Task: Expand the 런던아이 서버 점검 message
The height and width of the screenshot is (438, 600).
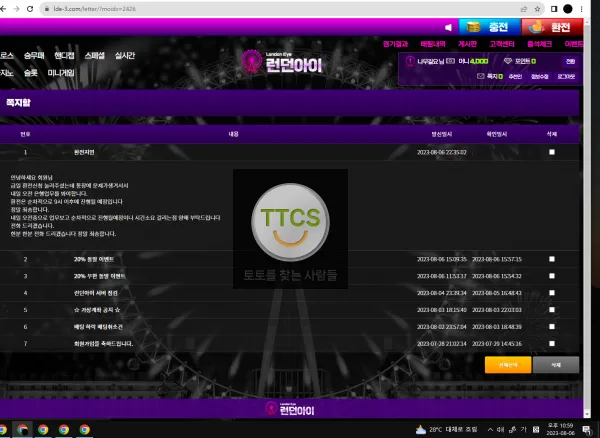Action: (96, 293)
